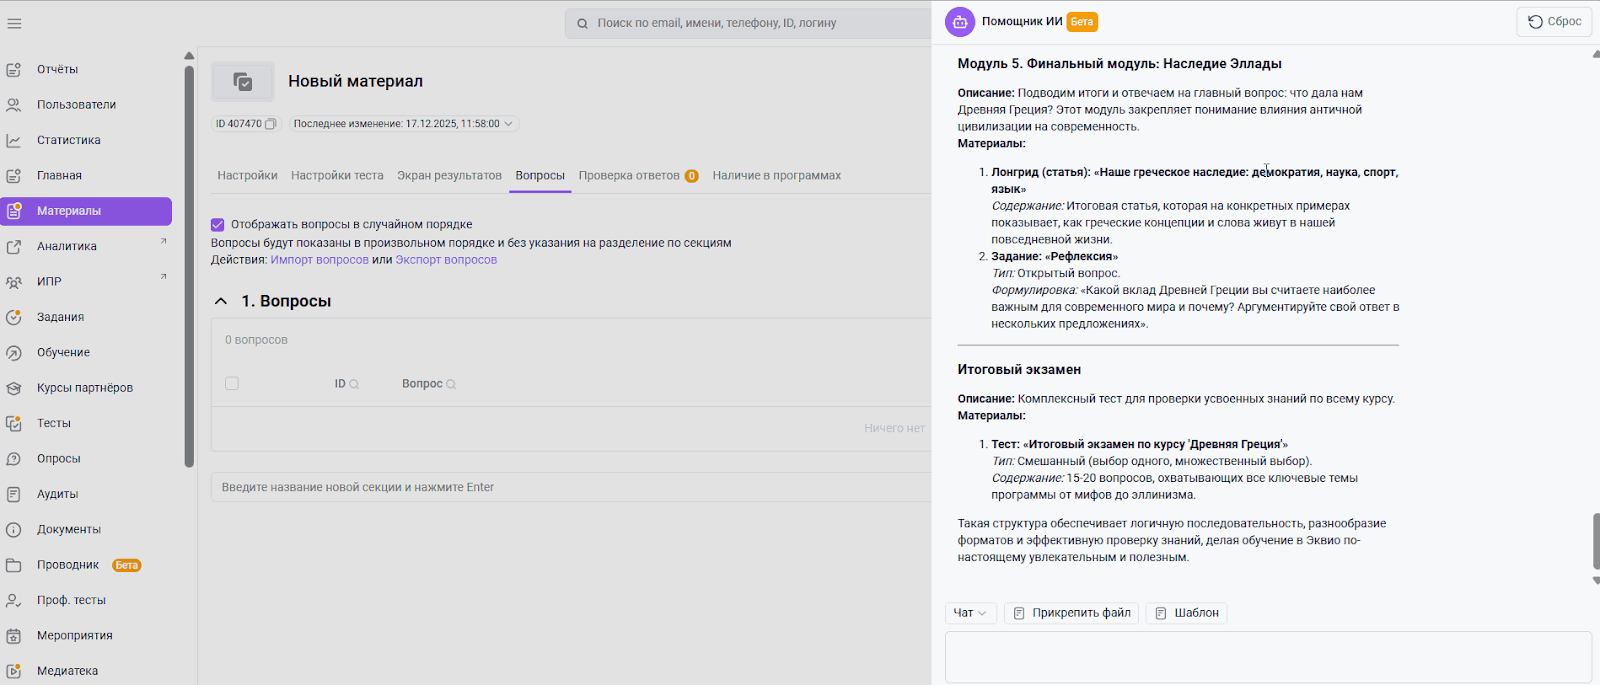Image resolution: width=1600 pixels, height=685 pixels.
Task: Click the Итоговый экзамен heading
Action: coord(1019,370)
